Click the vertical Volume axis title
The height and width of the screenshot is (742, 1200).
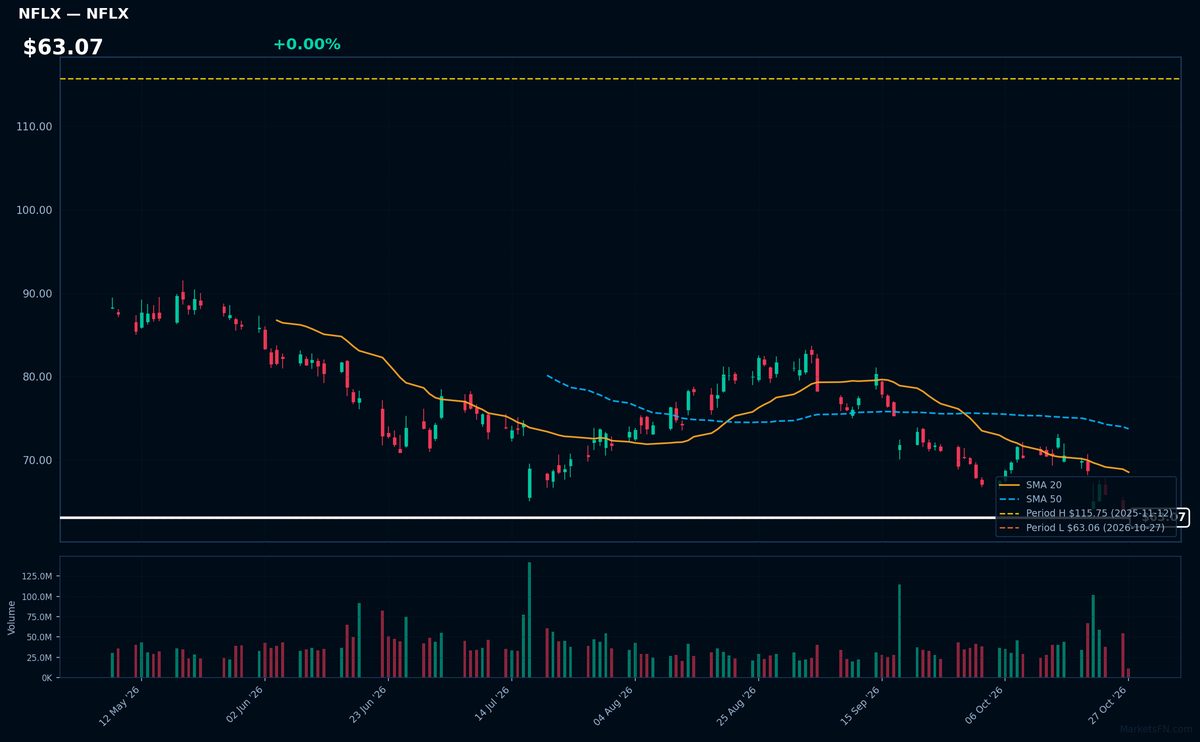tap(12, 617)
